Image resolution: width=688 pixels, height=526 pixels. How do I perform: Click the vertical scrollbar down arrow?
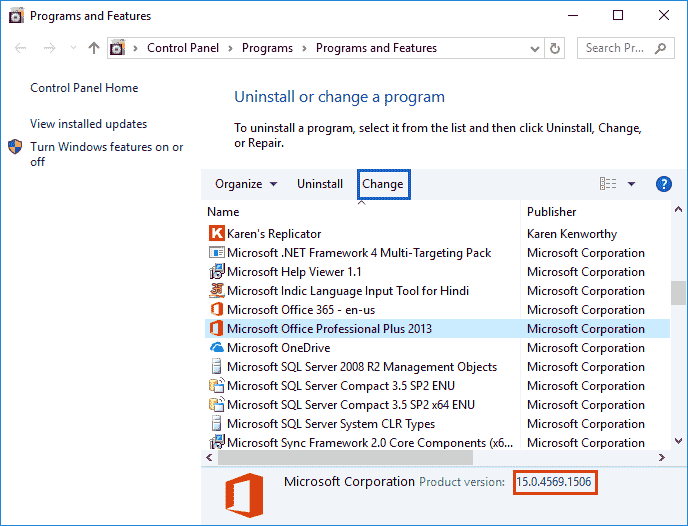tap(678, 441)
